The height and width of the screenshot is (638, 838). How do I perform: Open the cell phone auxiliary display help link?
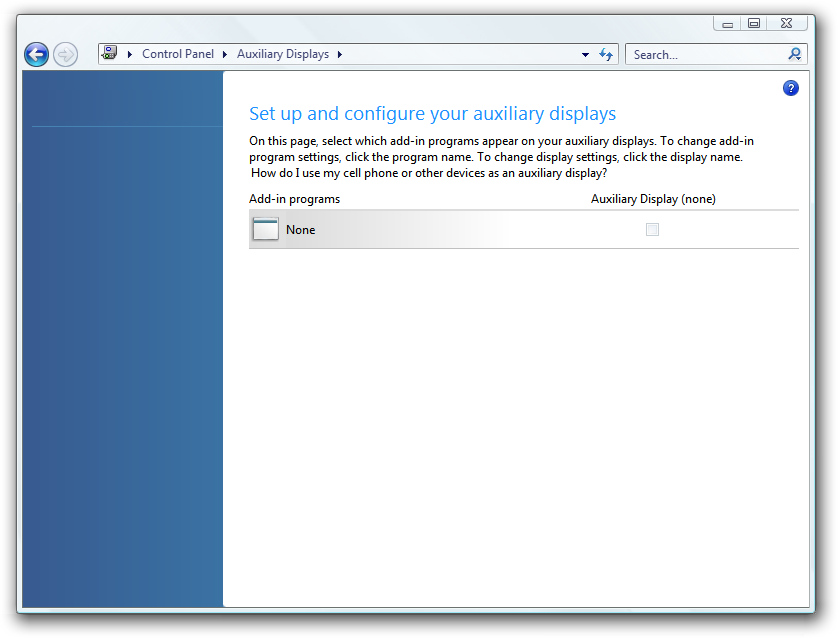(429, 172)
